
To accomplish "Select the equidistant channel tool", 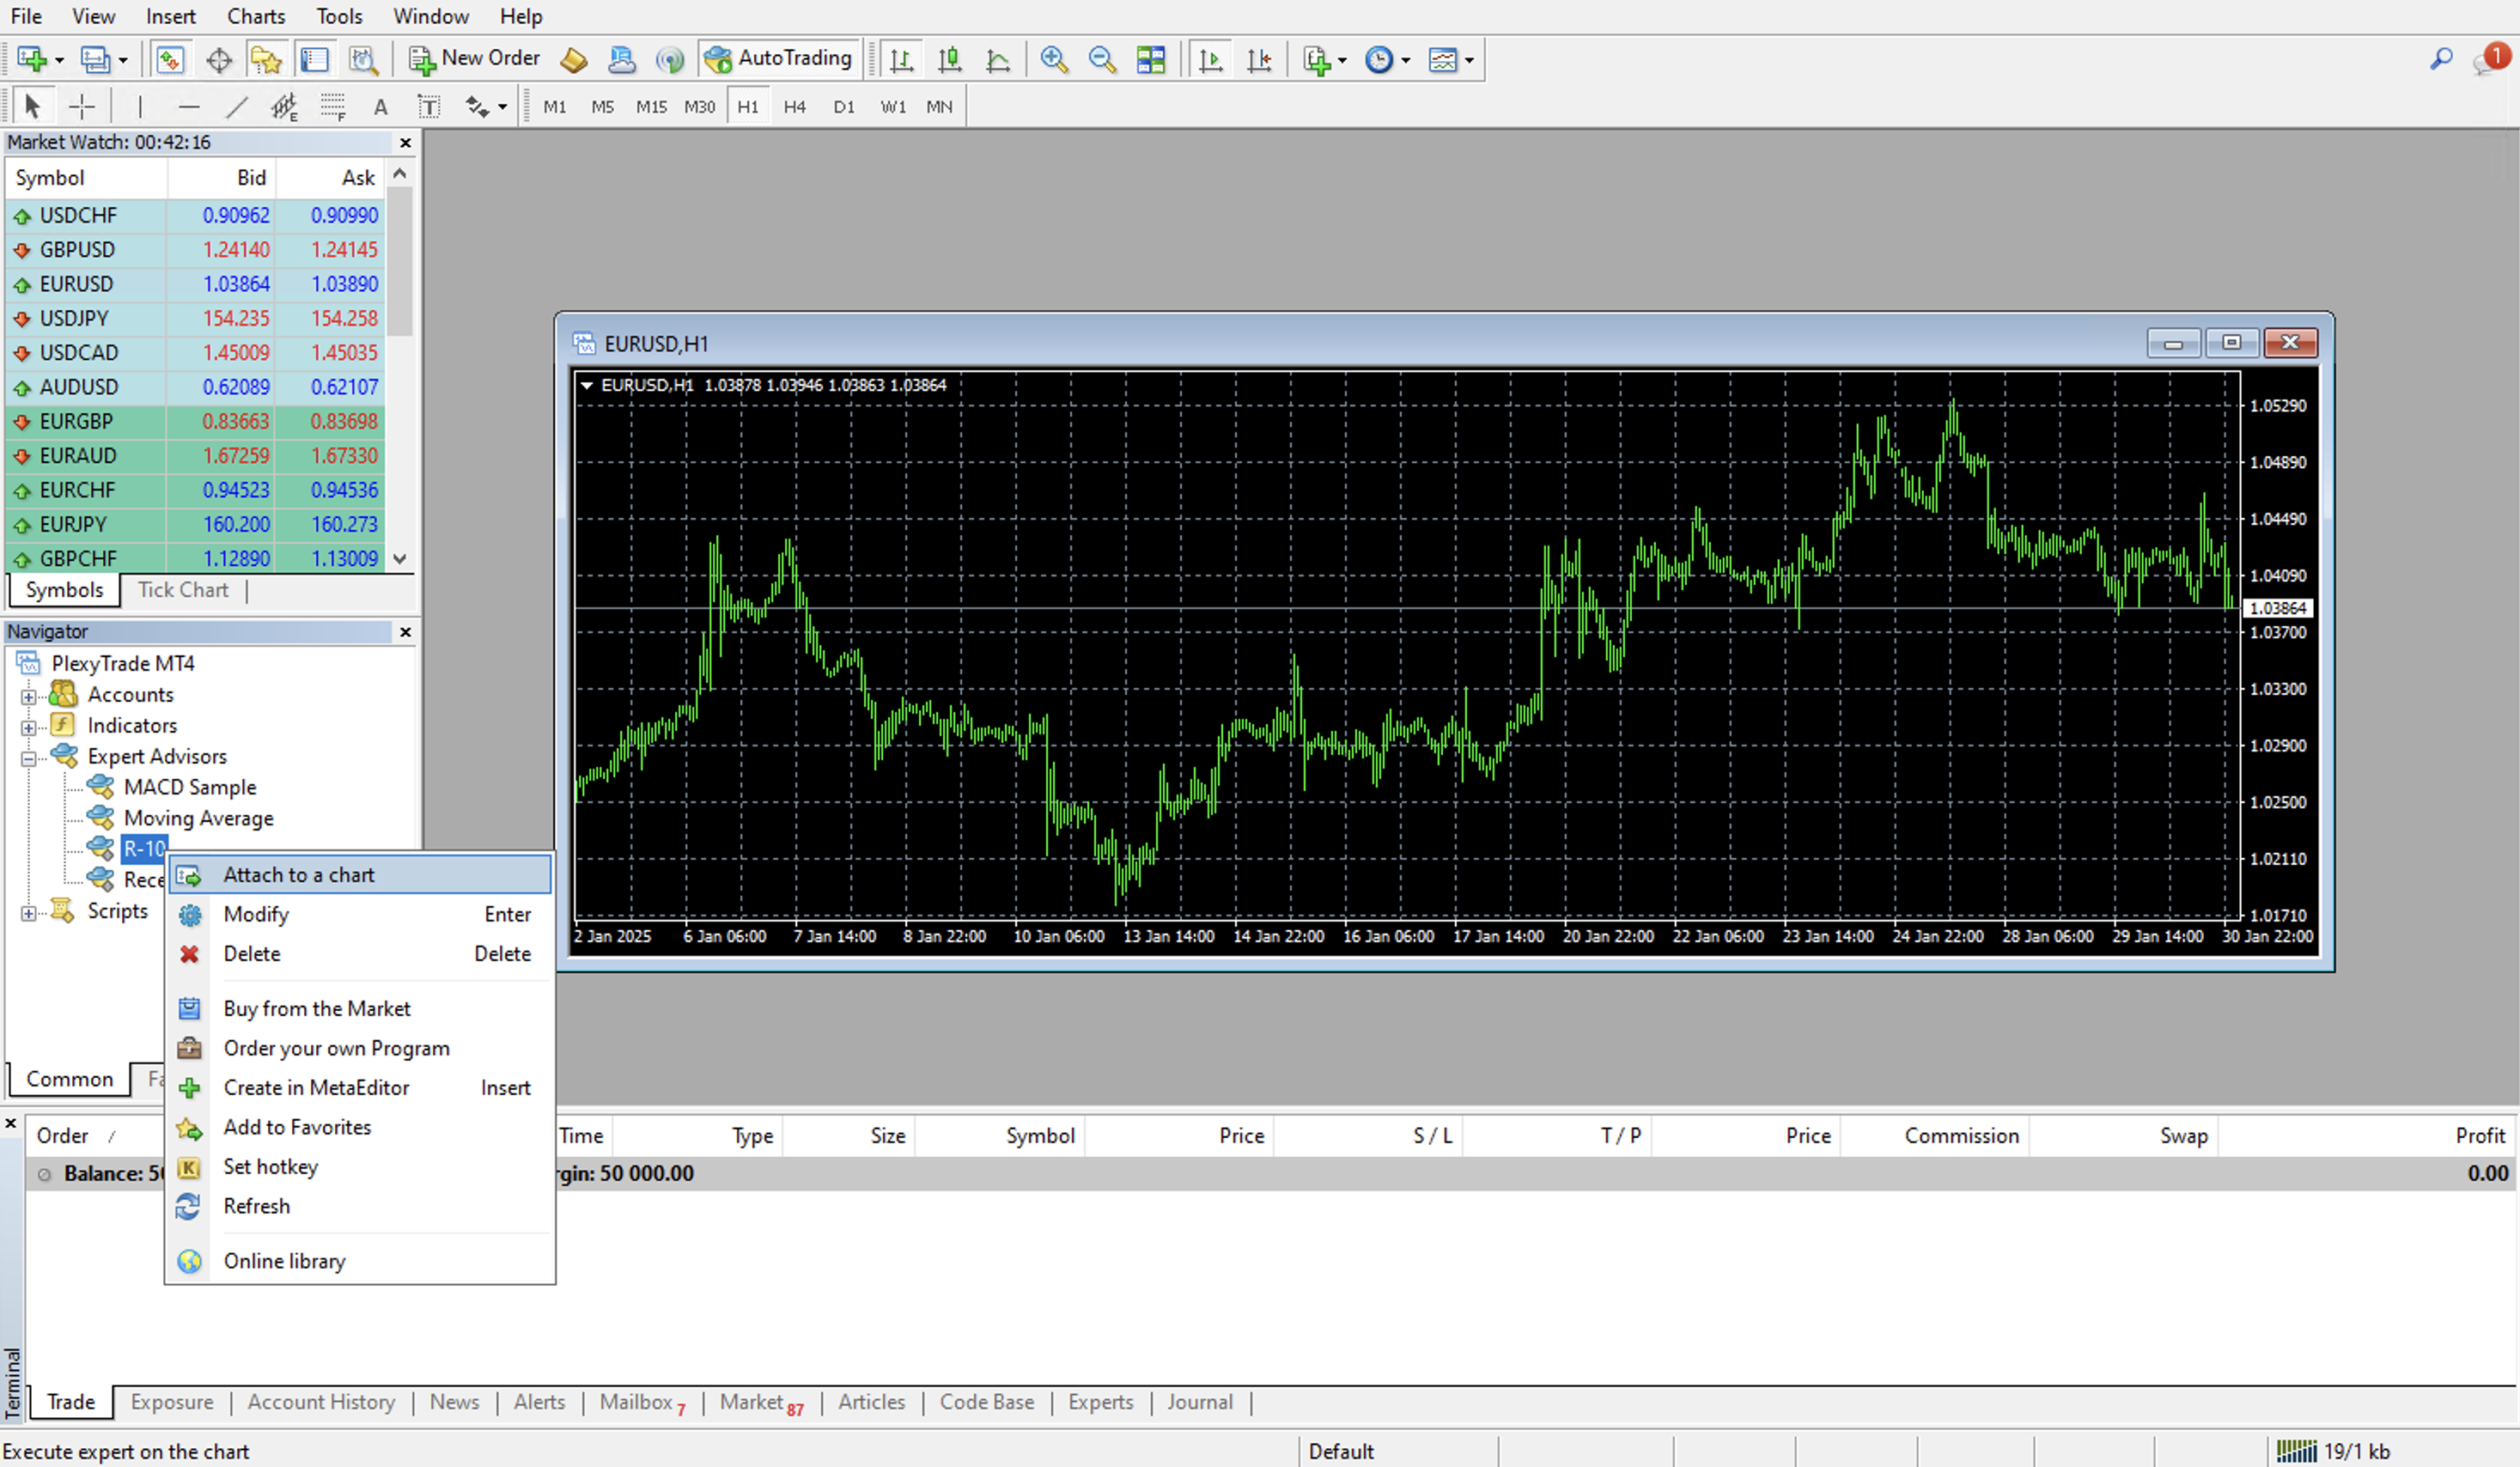I will pyautogui.click(x=285, y=106).
